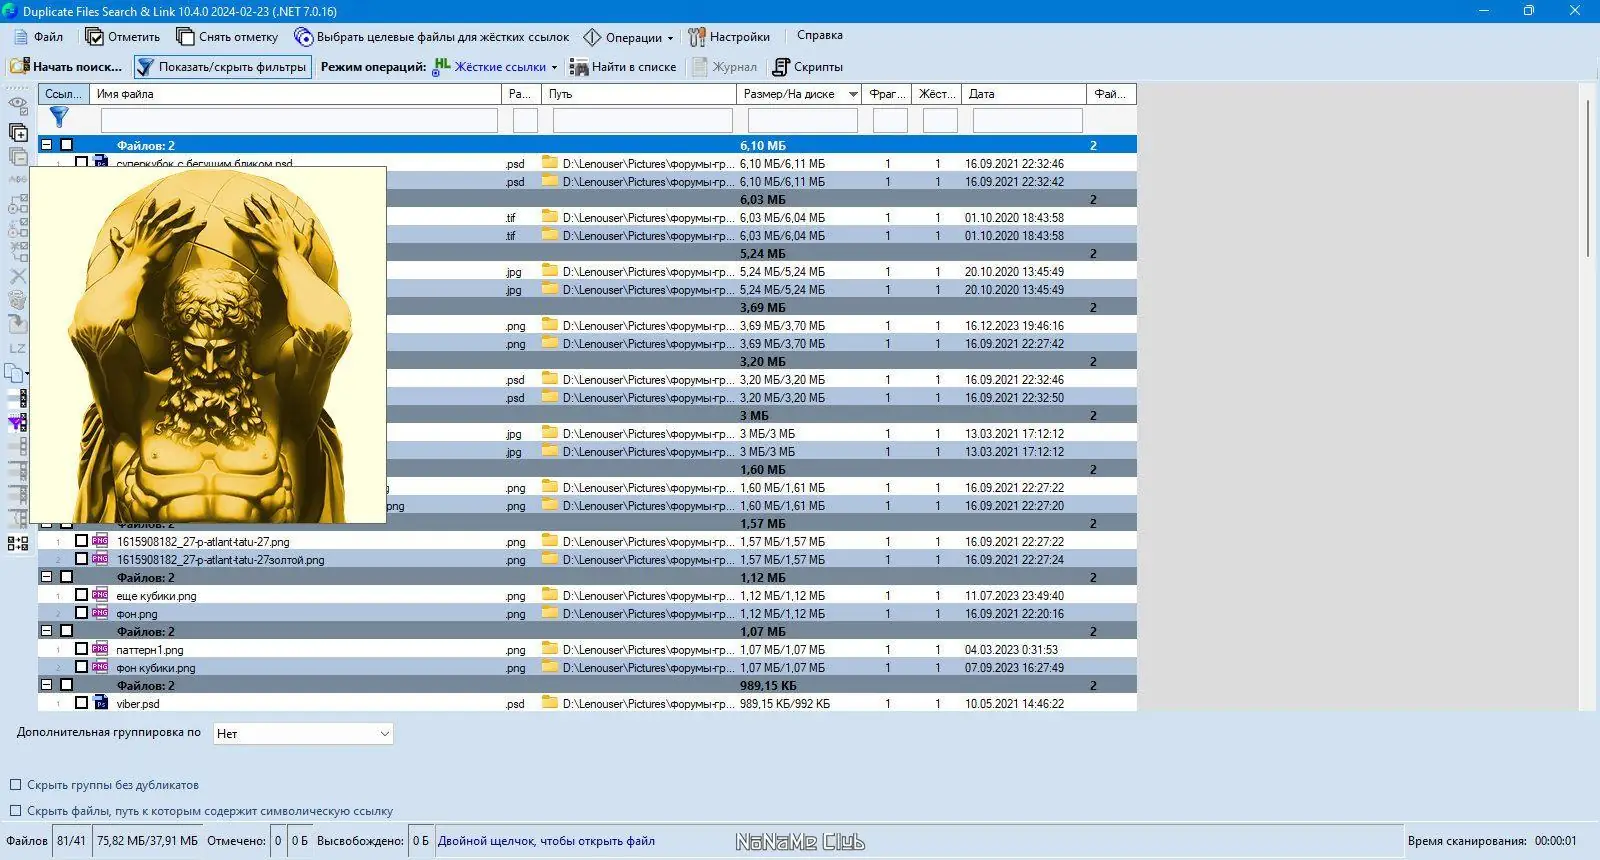The height and width of the screenshot is (860, 1600).
Task: Enable Скрыть группы без дубликатов
Action: [x=15, y=785]
